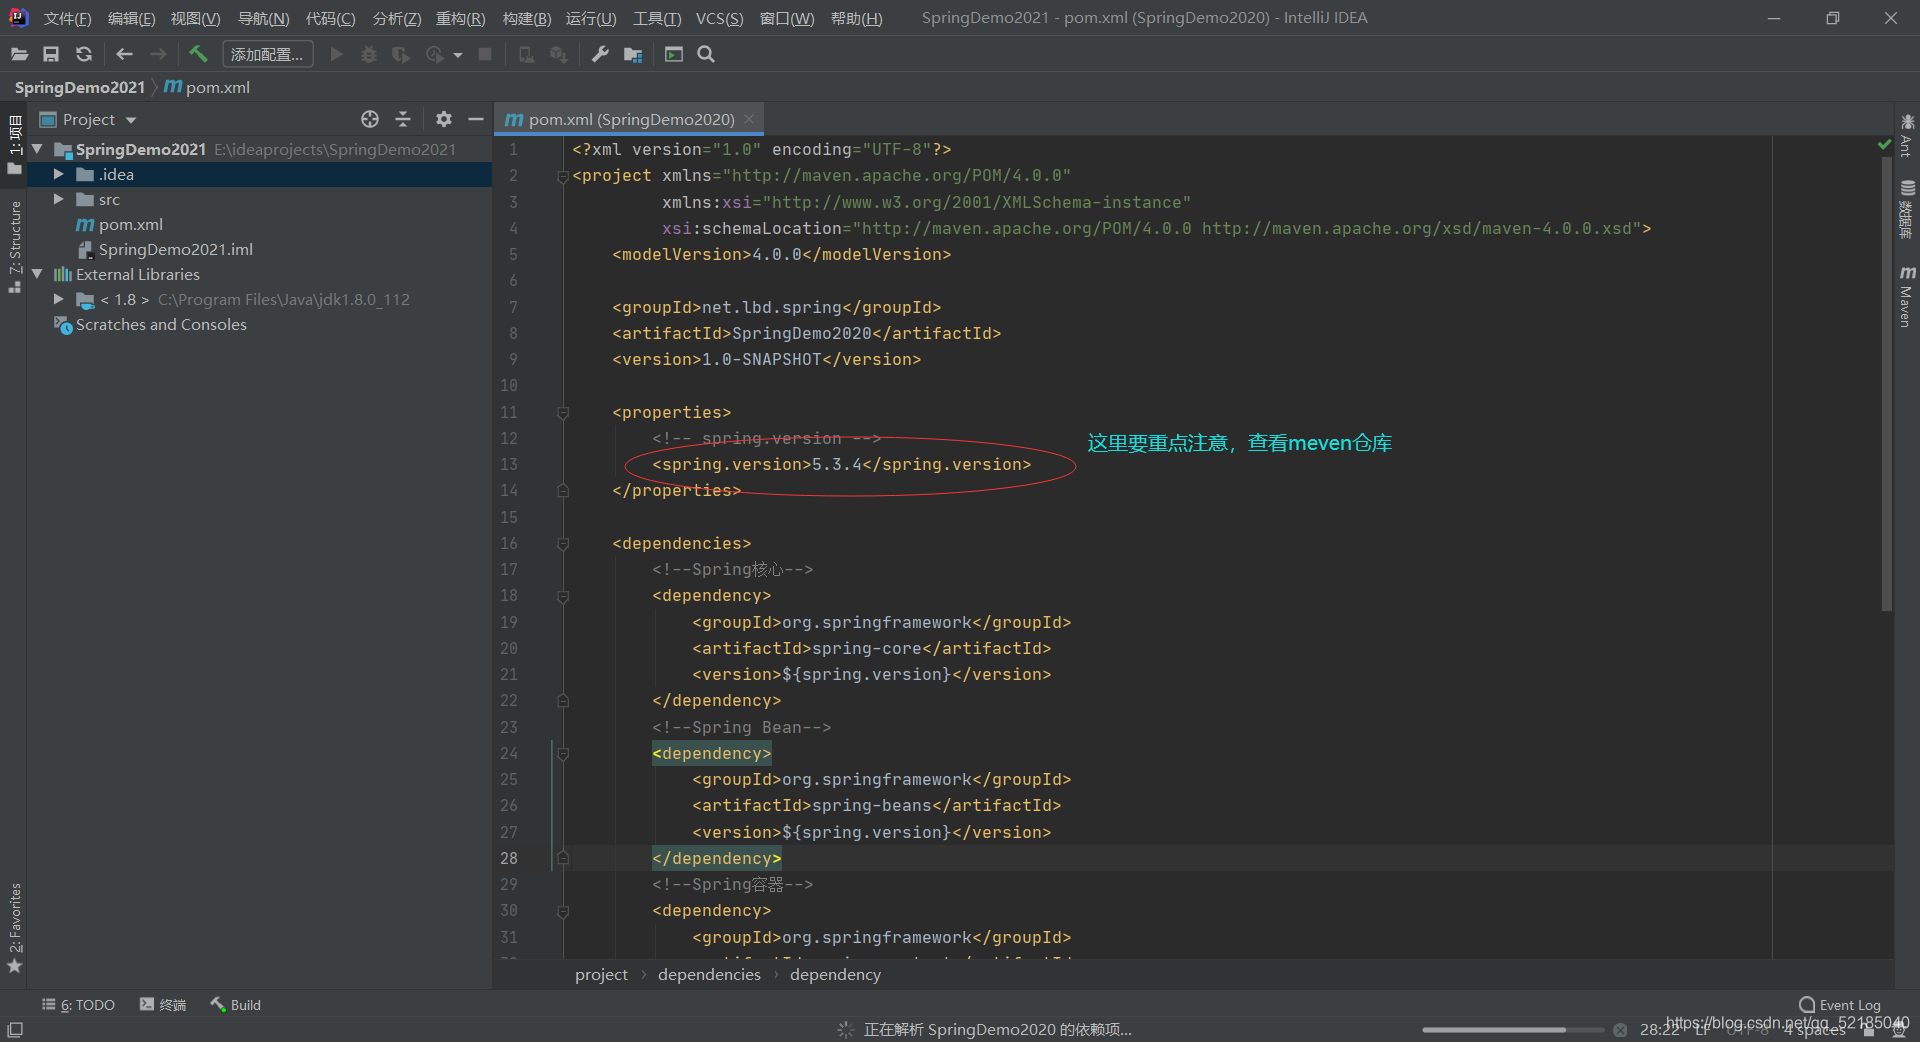Click SpringDemo2021 in the navigation bar
The image size is (1920, 1042).
tap(80, 88)
